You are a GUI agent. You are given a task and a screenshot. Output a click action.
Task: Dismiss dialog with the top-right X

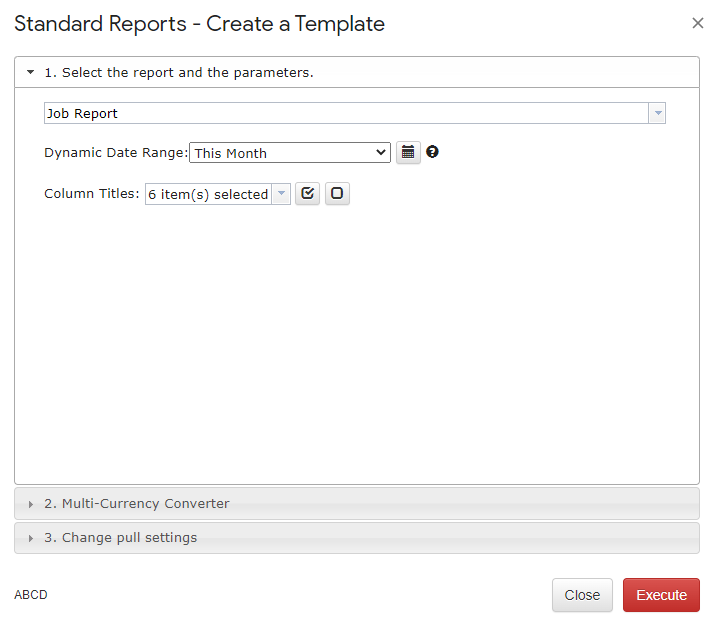tap(698, 23)
